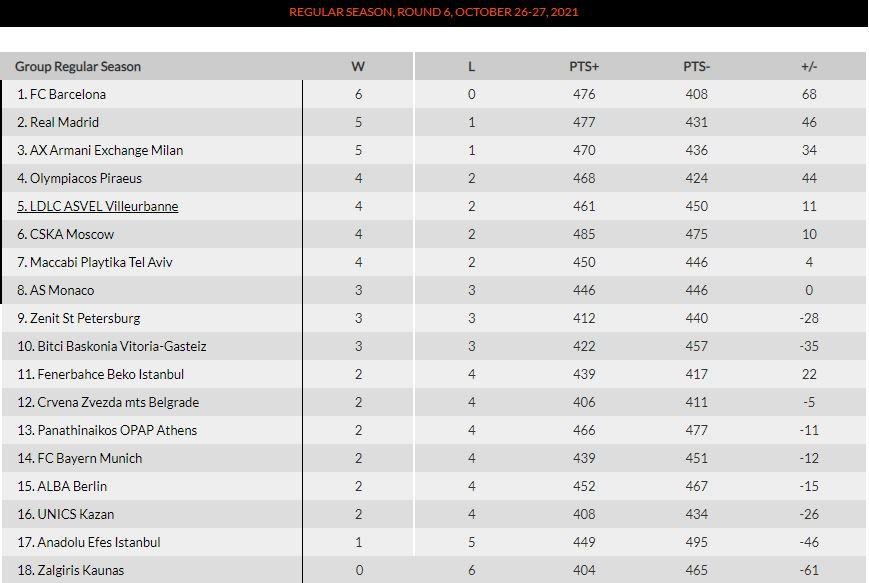Open Panathinaikos OPAP Athens team page
This screenshot has width=869, height=583.
click(x=107, y=430)
